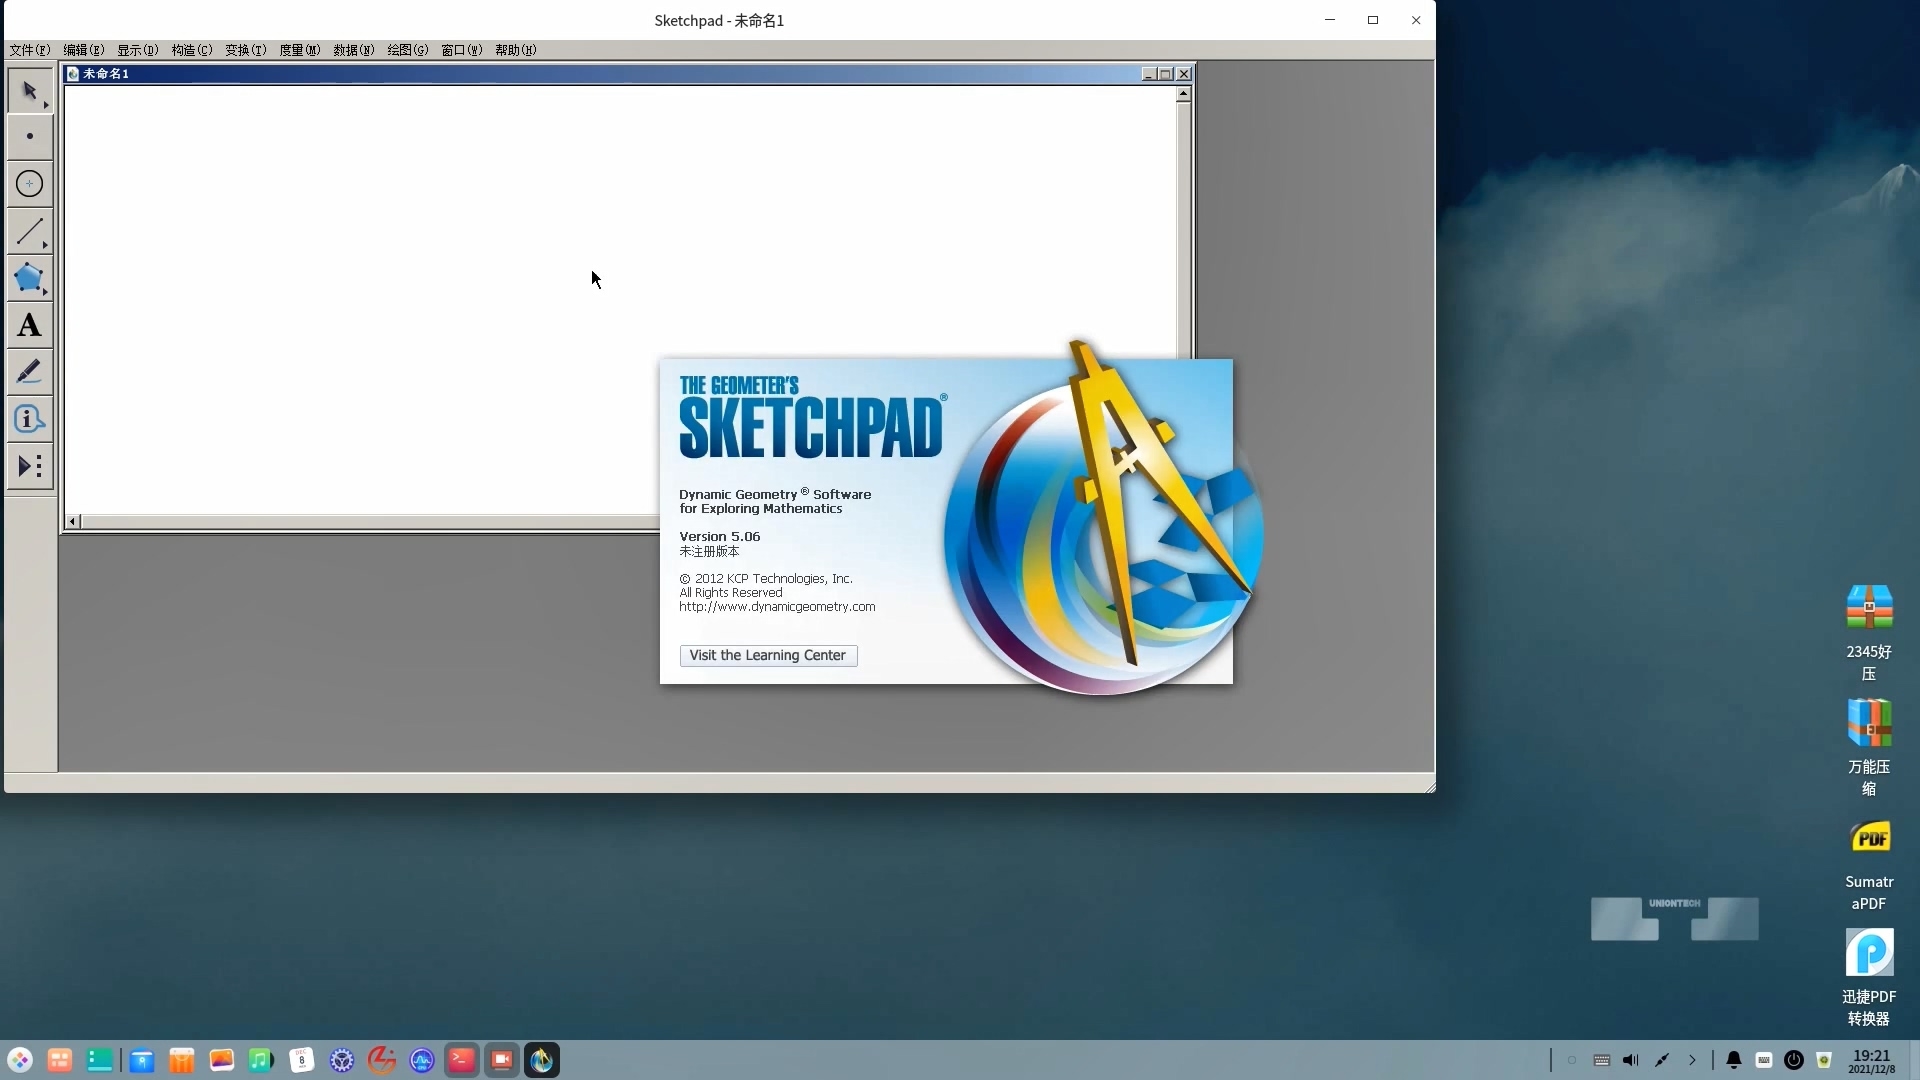Open the 变换(T) menu
The height and width of the screenshot is (1080, 1920).
246,50
